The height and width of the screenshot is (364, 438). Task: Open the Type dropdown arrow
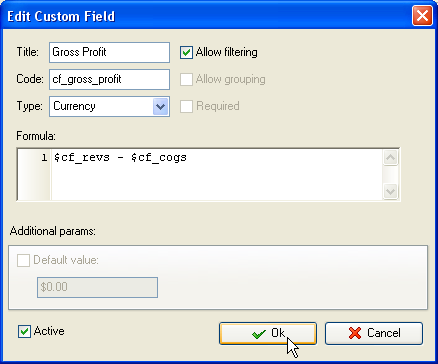click(x=161, y=107)
